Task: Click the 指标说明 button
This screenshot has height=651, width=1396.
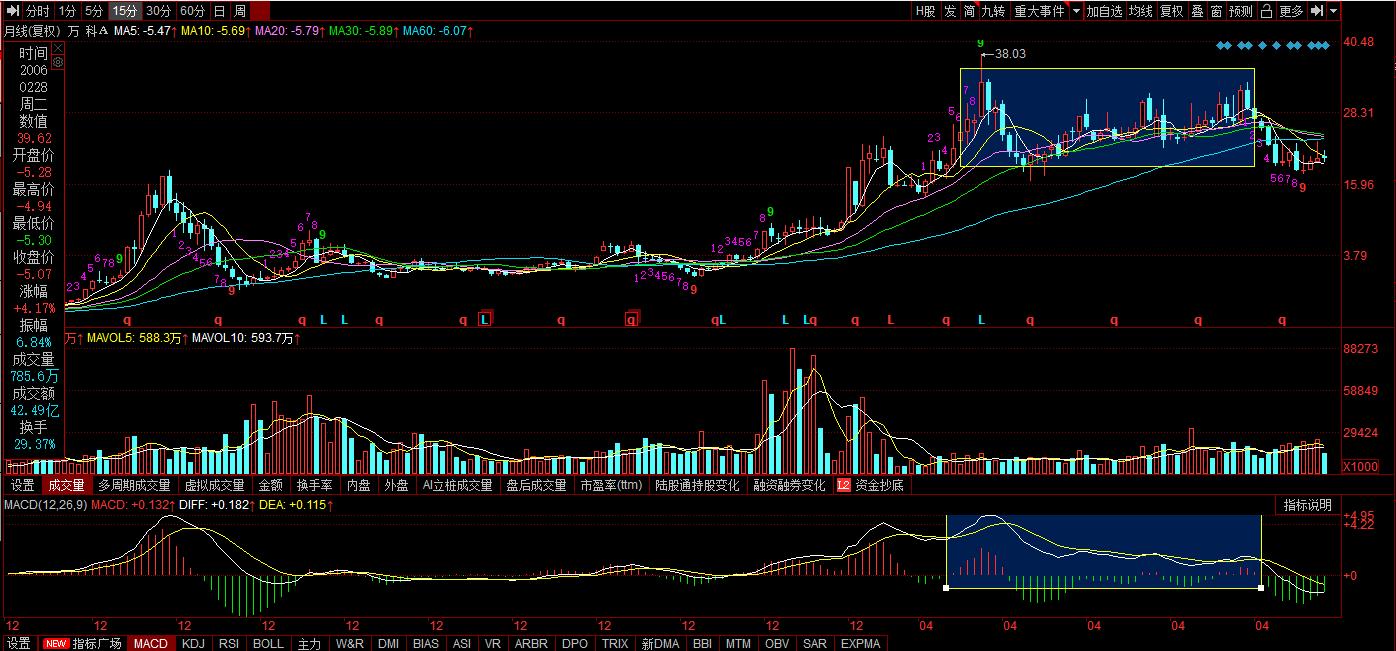Action: click(1308, 505)
